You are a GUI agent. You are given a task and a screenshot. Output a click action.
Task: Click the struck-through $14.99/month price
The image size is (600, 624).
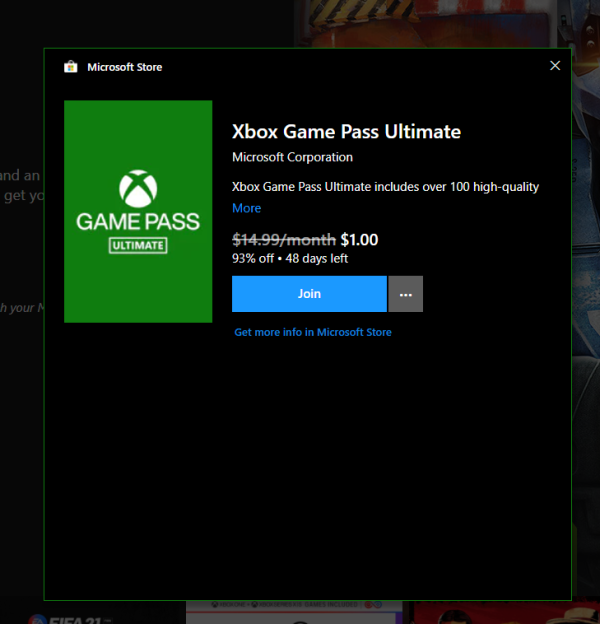pos(284,240)
